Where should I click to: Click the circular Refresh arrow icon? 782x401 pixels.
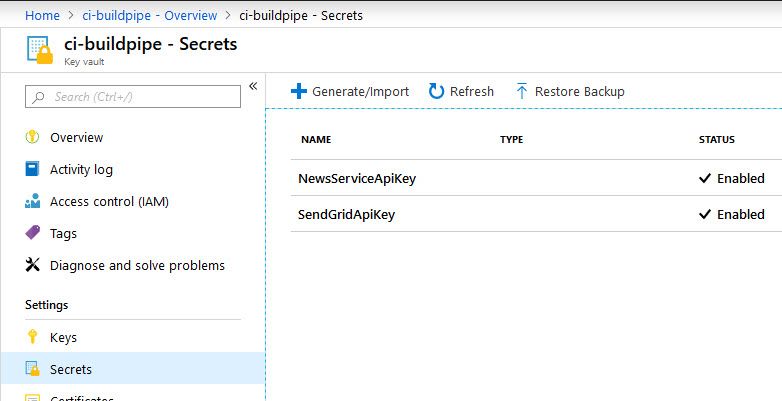click(436, 91)
